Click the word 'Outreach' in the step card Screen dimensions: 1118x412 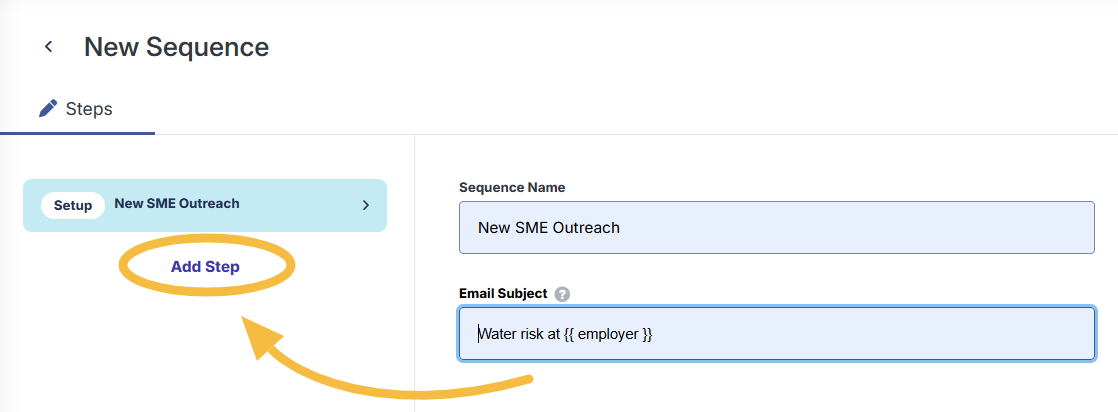click(x=213, y=203)
